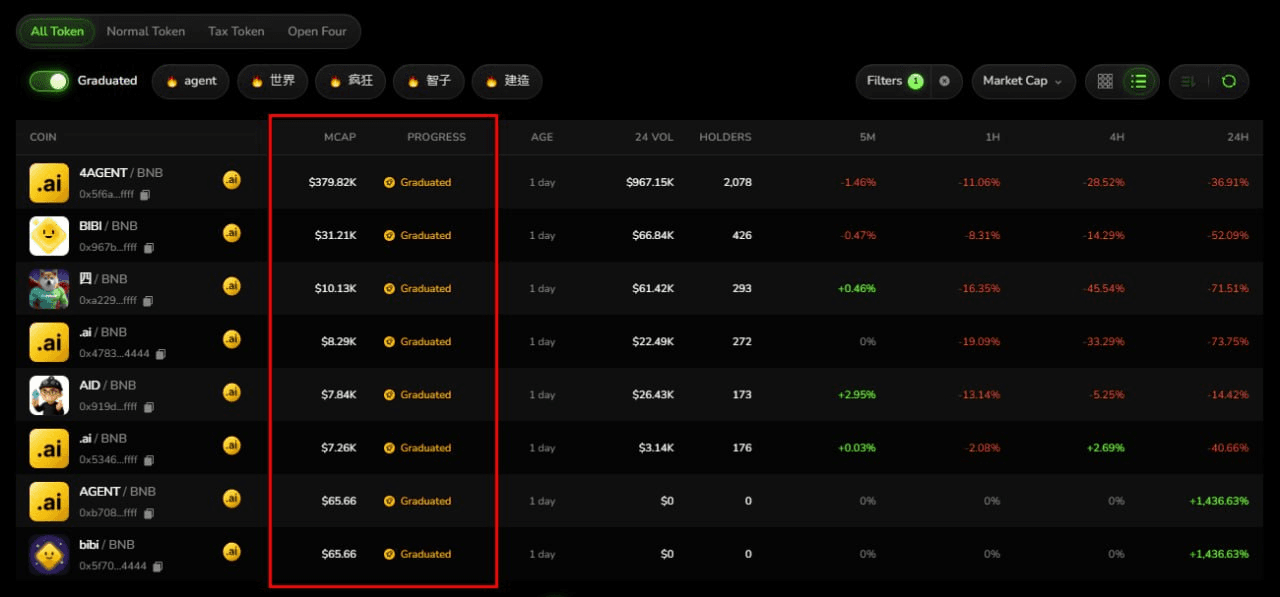This screenshot has height=597, width=1280.
Task: Sort by the 24H change column header
Action: coord(1238,137)
